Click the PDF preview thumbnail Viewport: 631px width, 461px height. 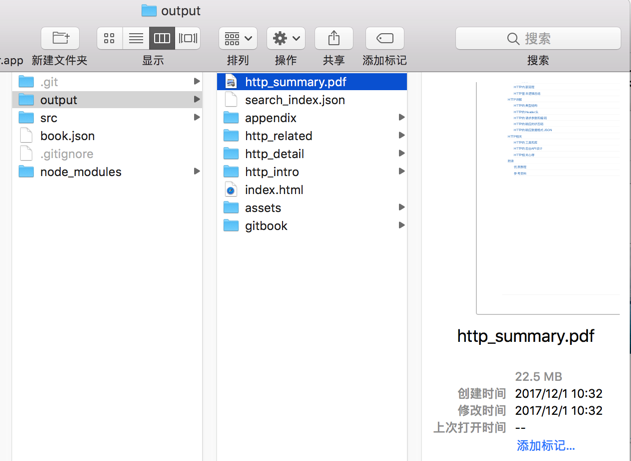coord(548,198)
